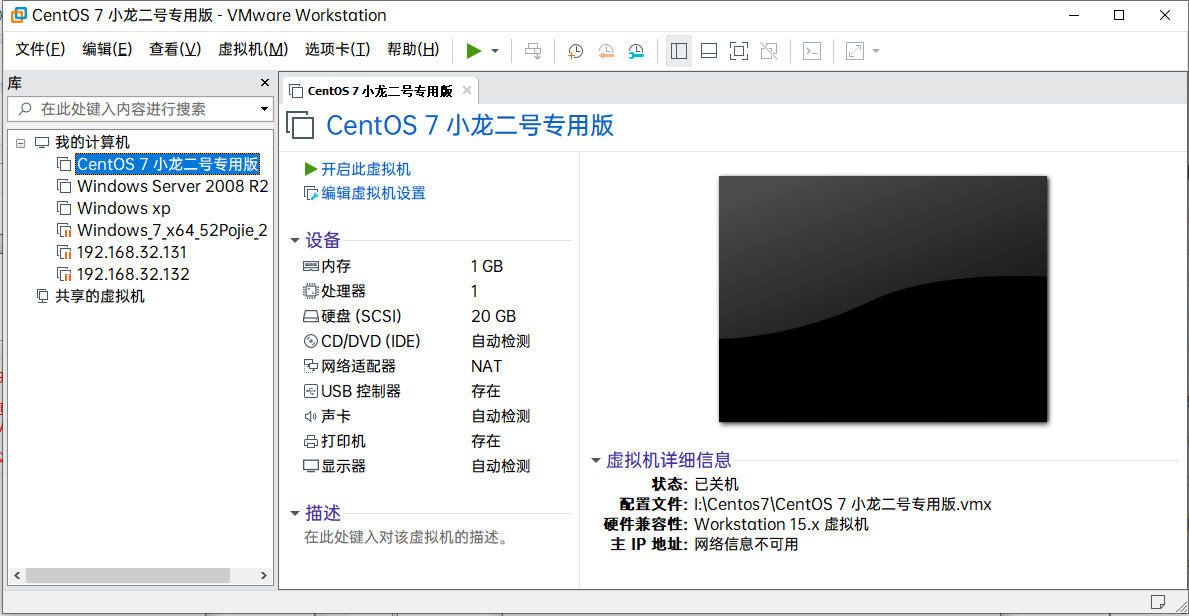The height and width of the screenshot is (616, 1189).
Task: Enter full screen mode icon
Action: pyautogui.click(x=739, y=51)
